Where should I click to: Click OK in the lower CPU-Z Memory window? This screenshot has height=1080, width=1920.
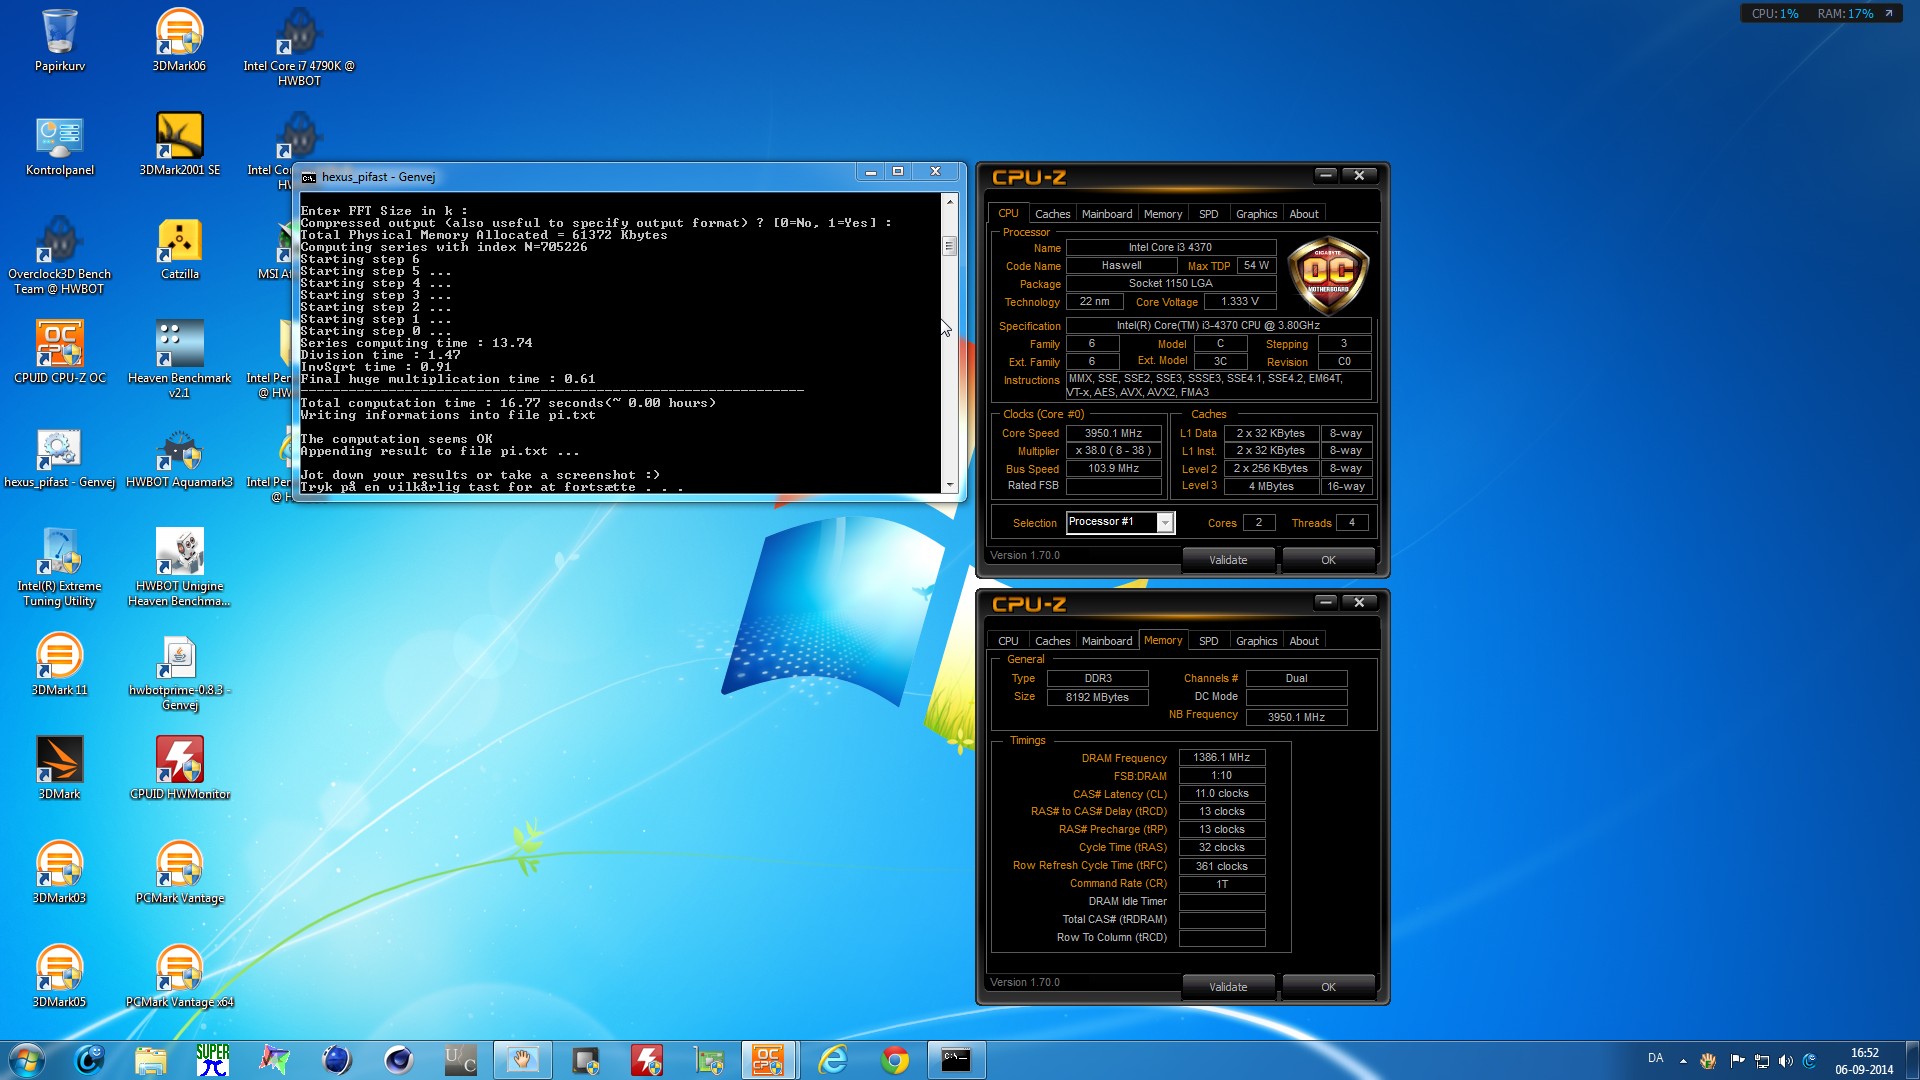(x=1328, y=987)
